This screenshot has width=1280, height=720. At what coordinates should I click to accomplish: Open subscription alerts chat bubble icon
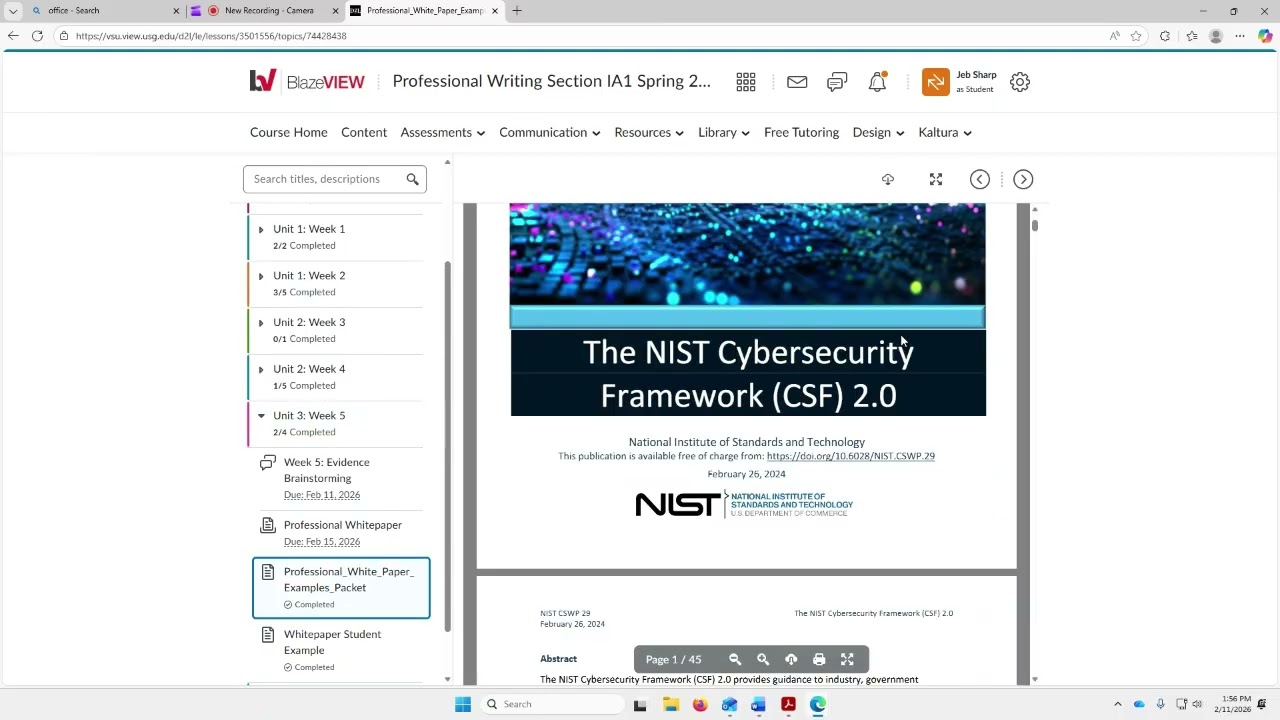pos(837,82)
